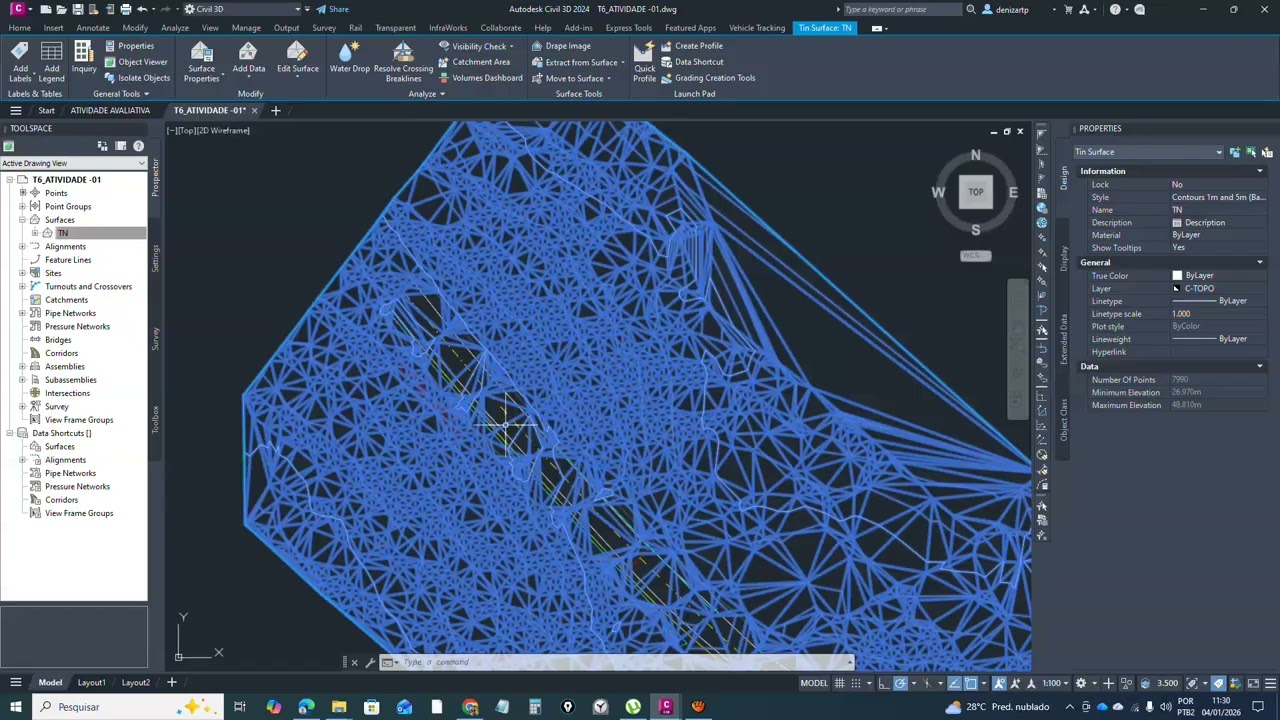1280x720 pixels.
Task: Toggle isometric drafting in the status bar
Action: coord(927,683)
